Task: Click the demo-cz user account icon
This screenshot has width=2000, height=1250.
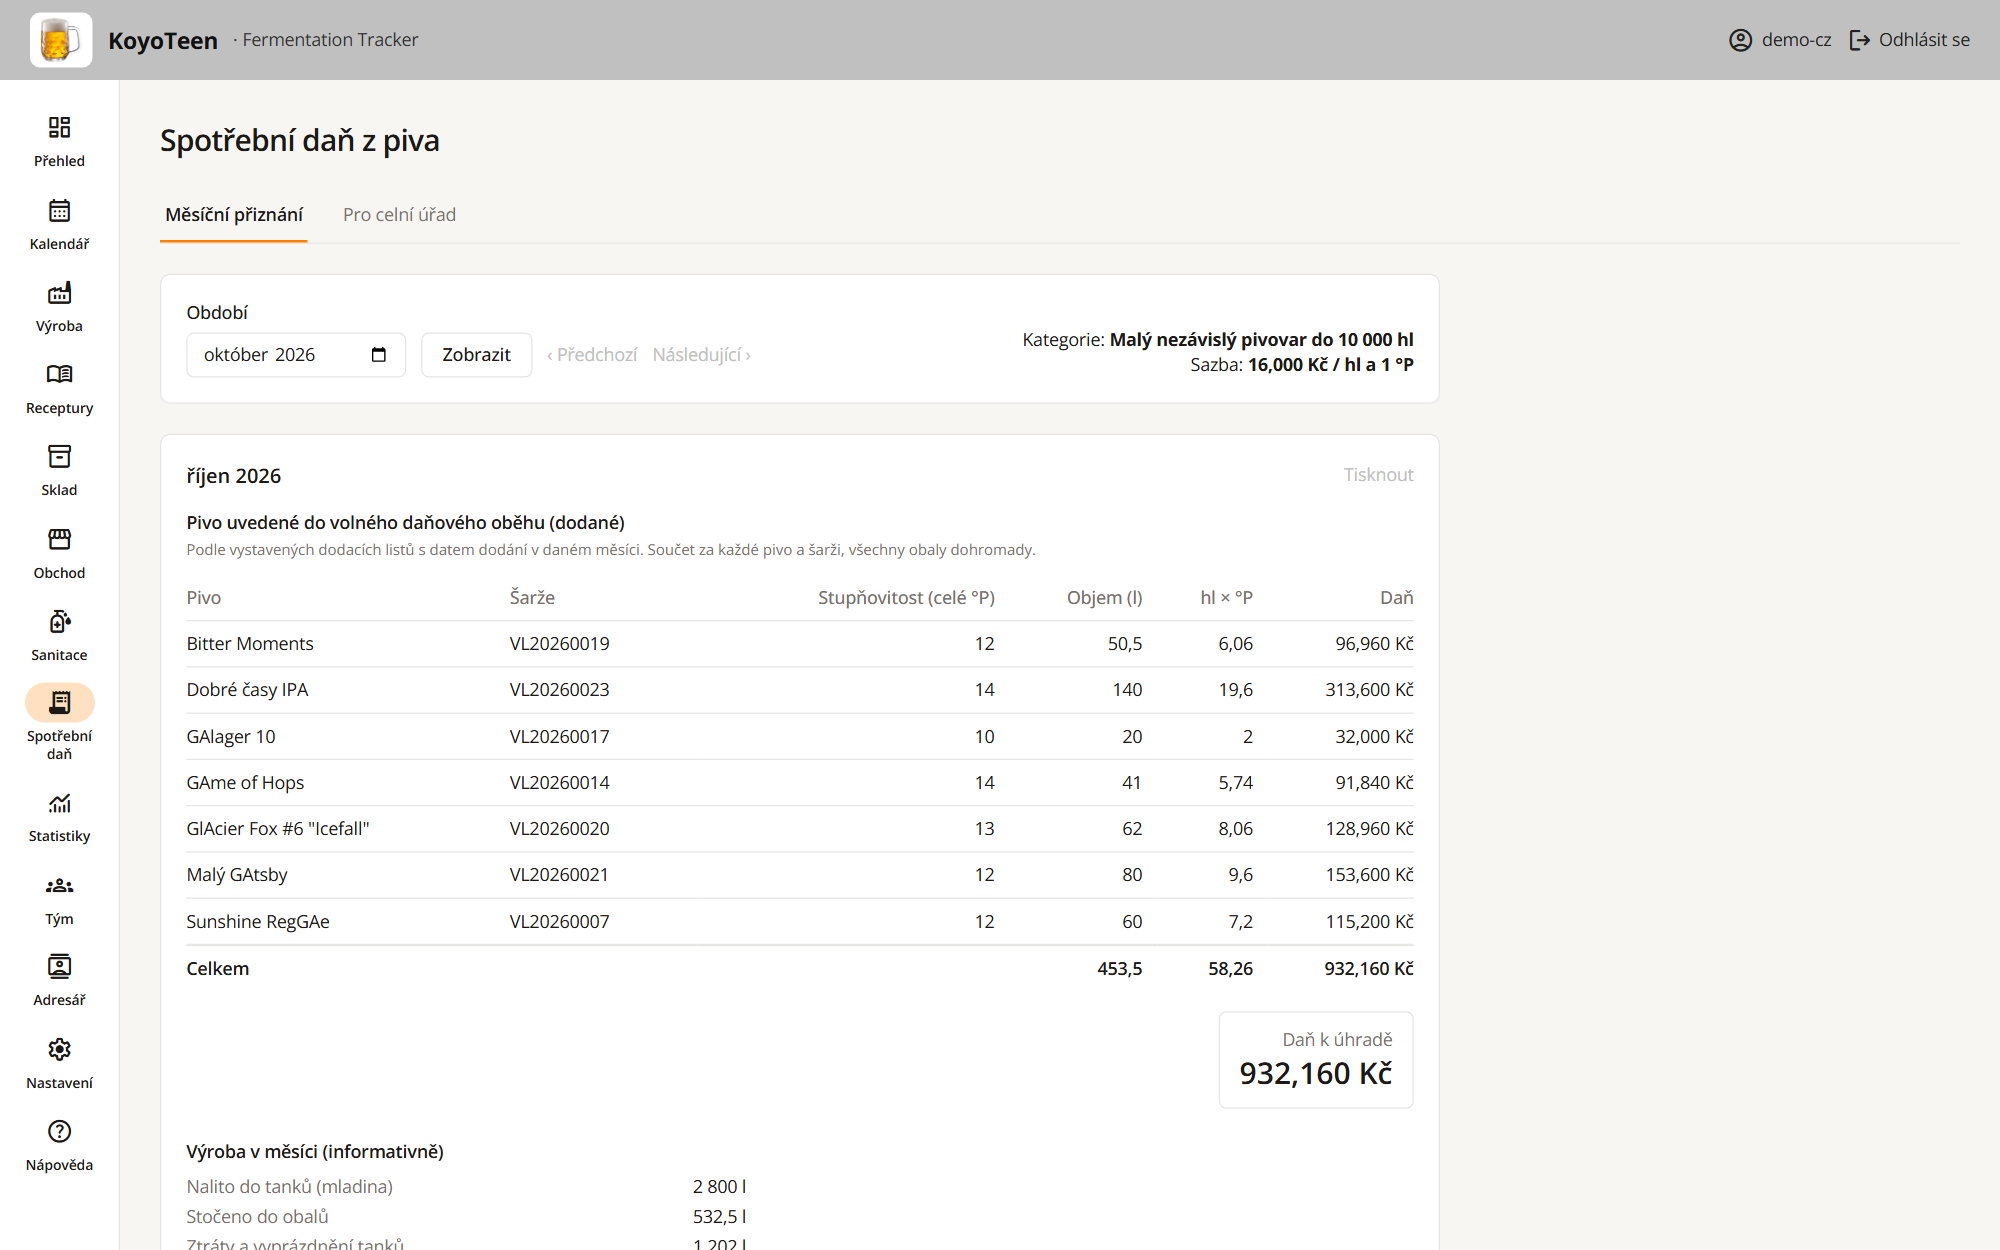Action: point(1740,40)
